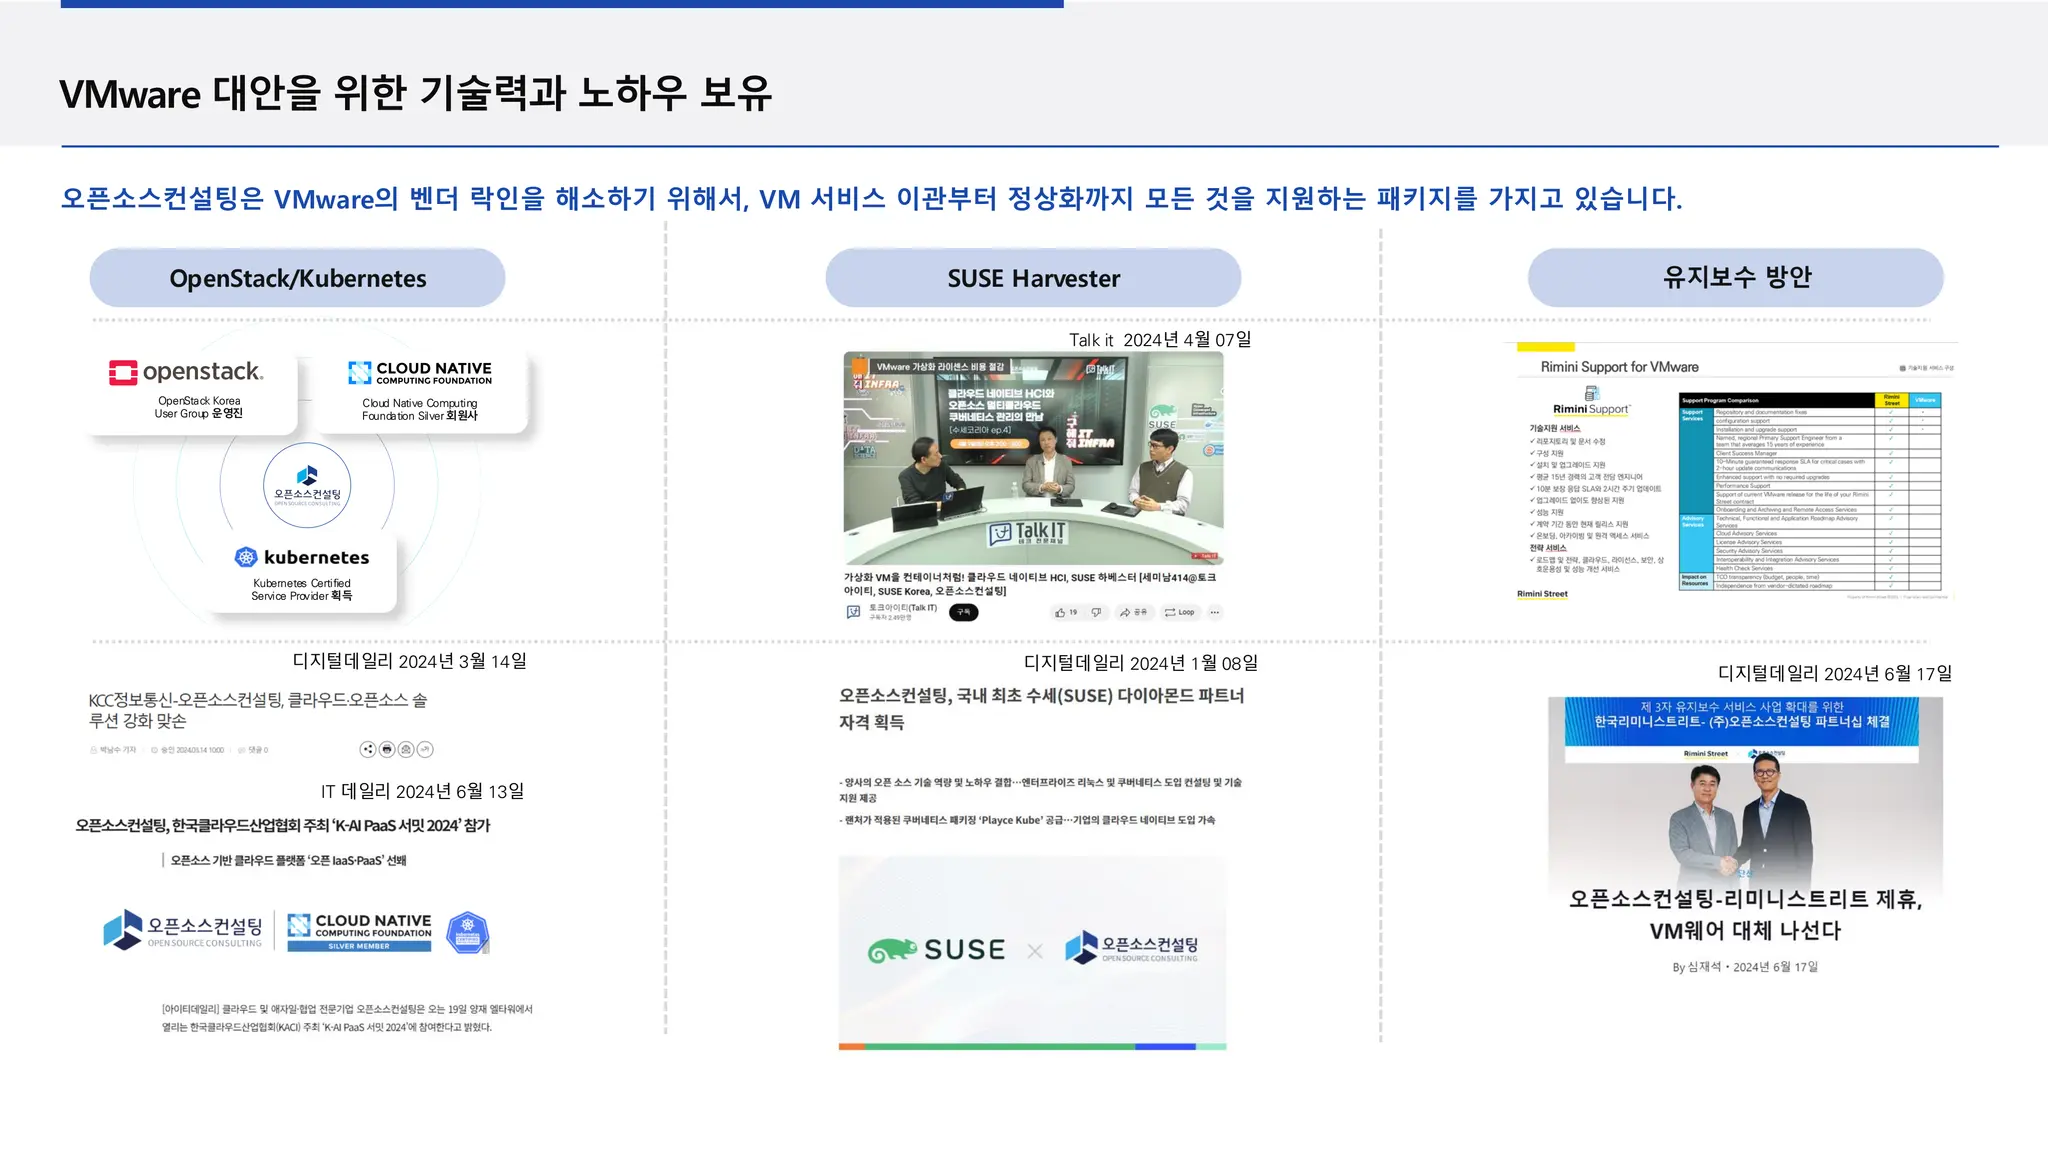The height and width of the screenshot is (1152, 2048).
Task: Click the Talk IT logo on video desk
Action: (1028, 533)
